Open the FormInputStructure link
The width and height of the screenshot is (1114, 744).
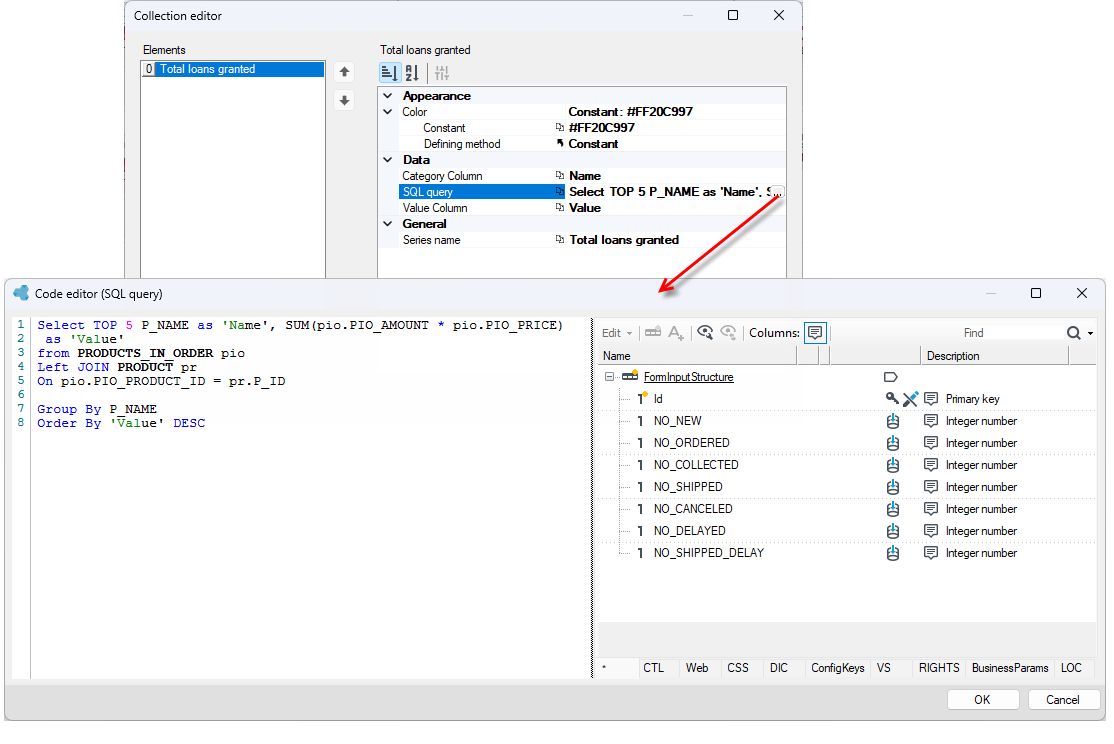pos(688,377)
